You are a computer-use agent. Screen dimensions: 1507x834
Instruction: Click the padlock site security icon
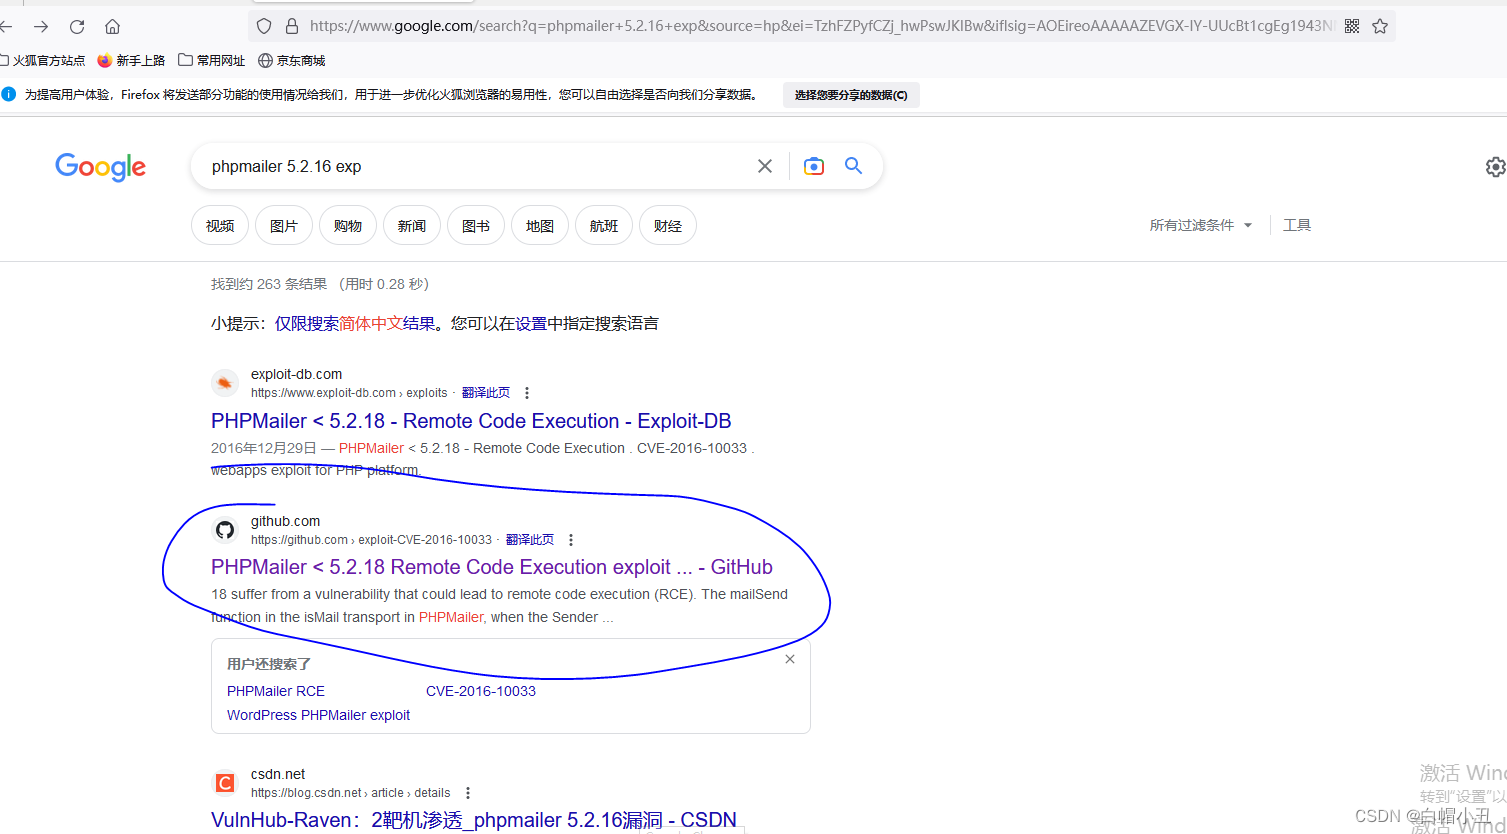292,26
